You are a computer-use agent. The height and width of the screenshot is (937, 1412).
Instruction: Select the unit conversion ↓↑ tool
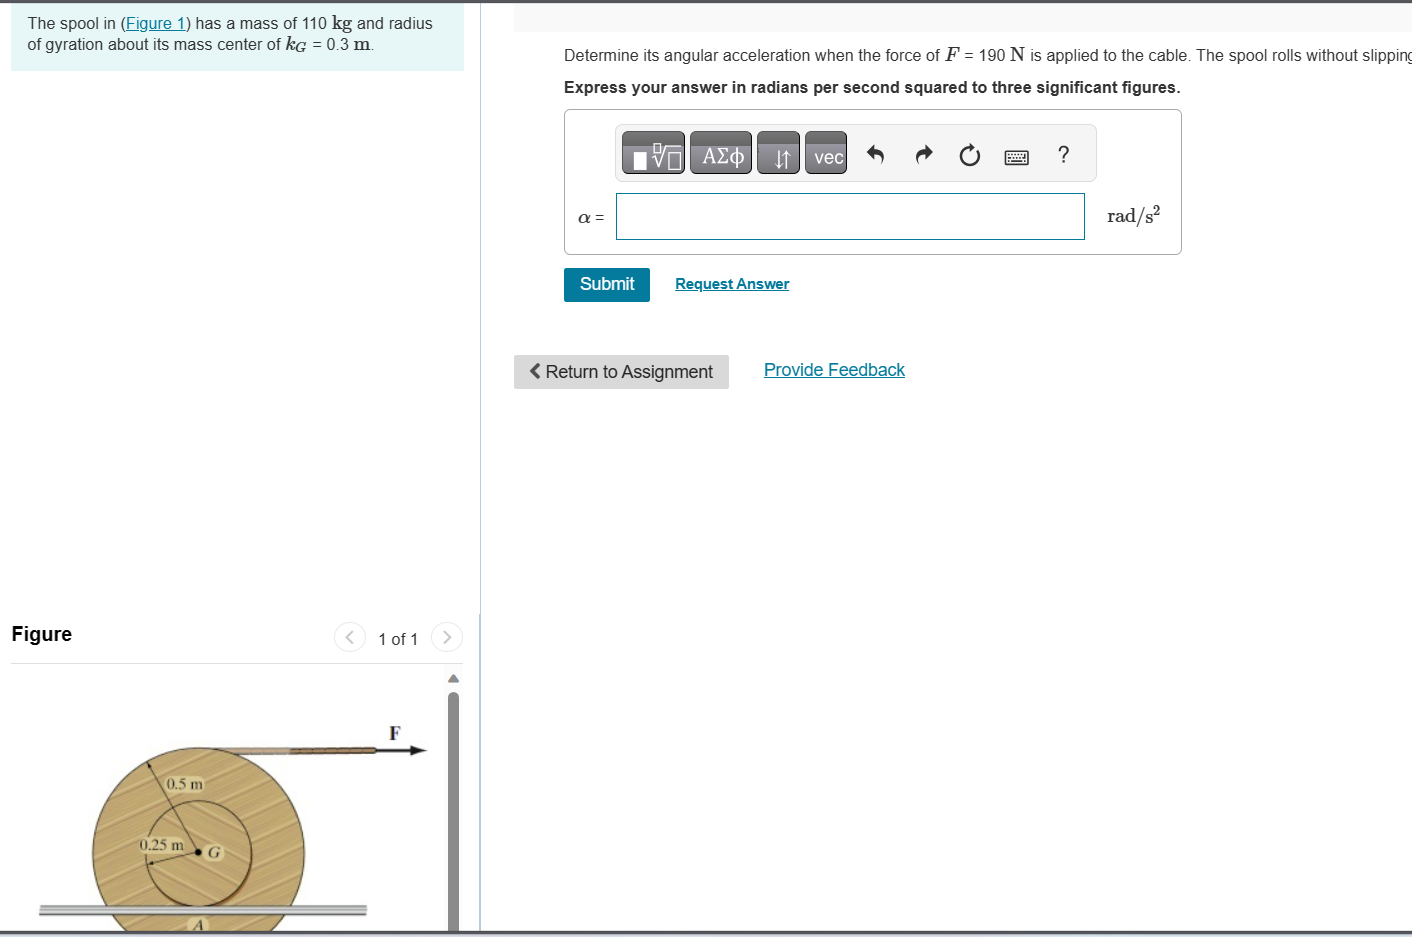pos(778,153)
